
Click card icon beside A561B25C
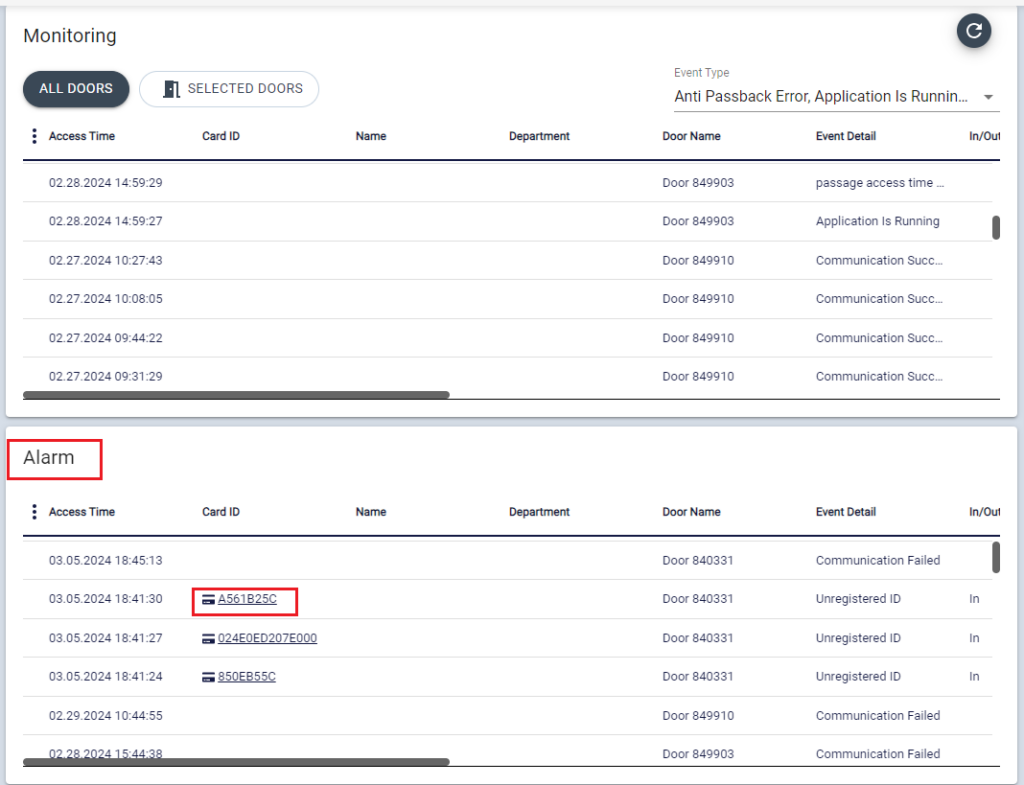[208, 600]
